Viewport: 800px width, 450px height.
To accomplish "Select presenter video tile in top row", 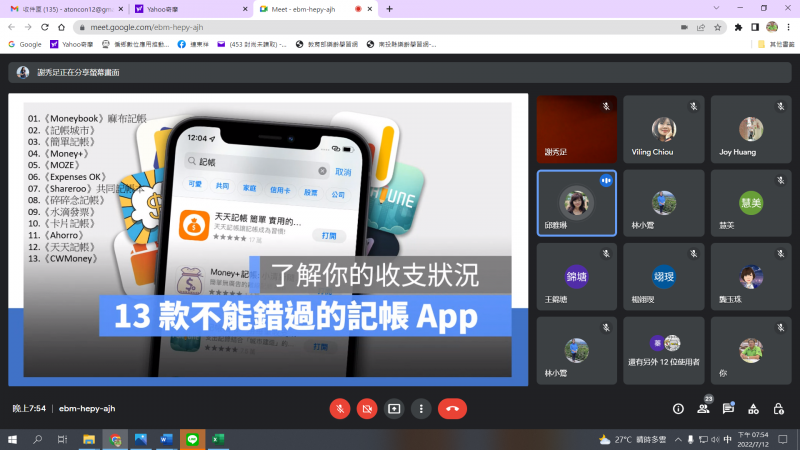I will coord(577,129).
